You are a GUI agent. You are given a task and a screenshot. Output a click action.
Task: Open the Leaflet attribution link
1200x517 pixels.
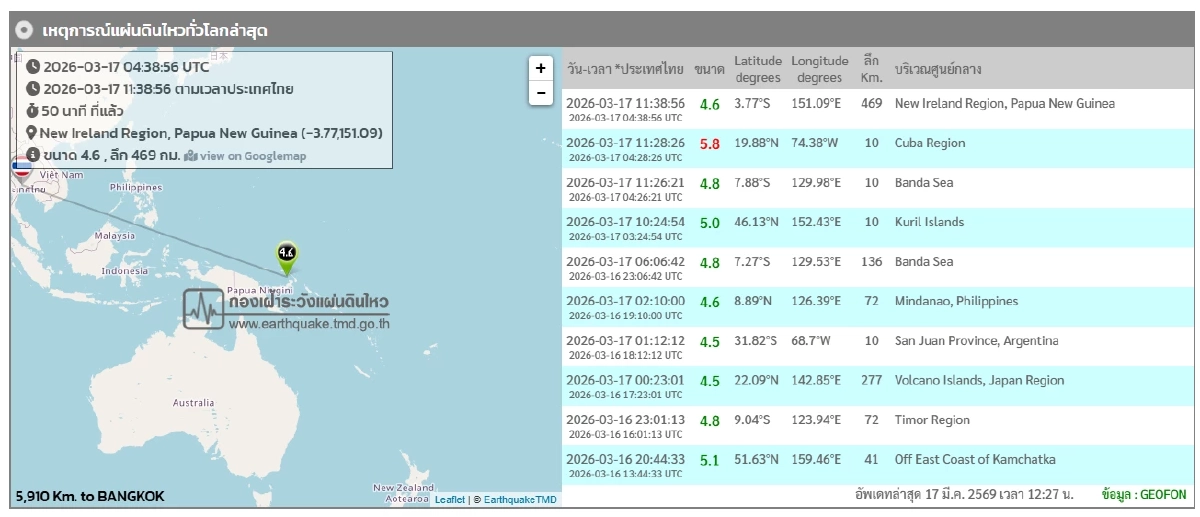449,500
